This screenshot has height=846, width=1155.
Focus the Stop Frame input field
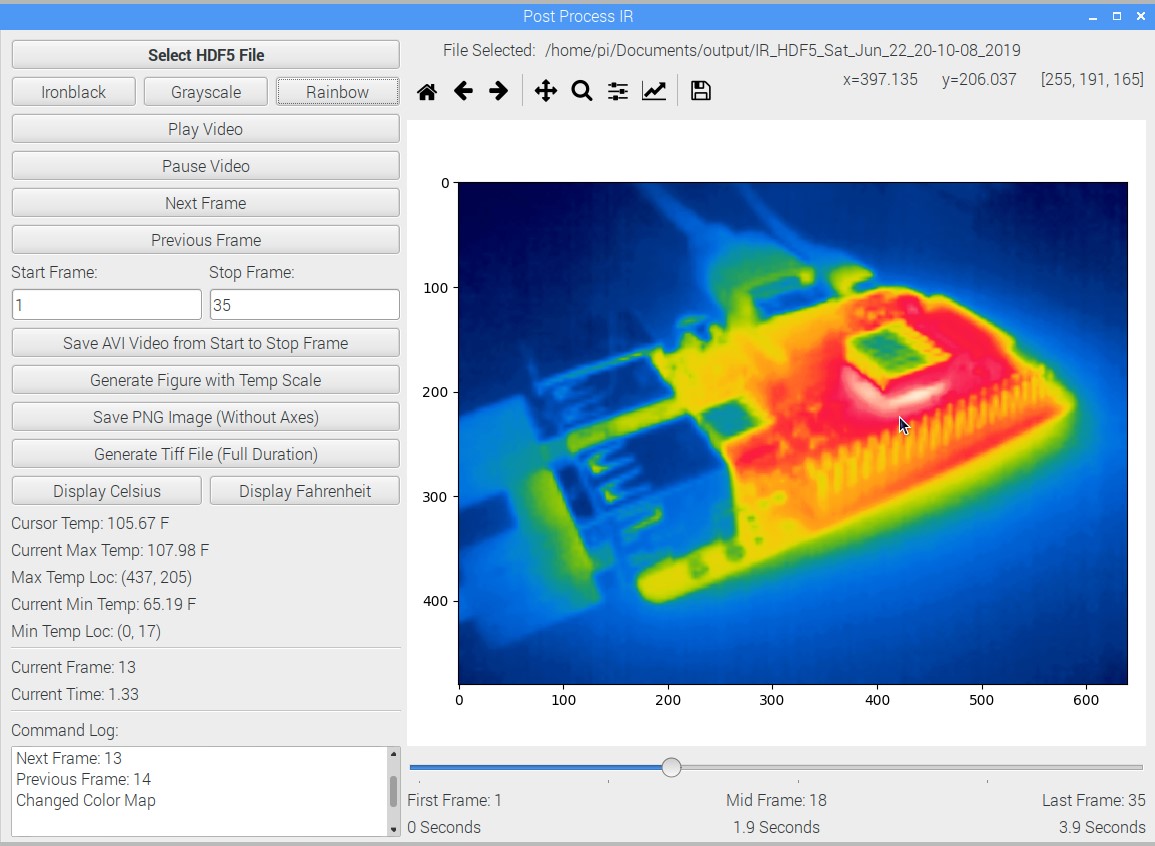pyautogui.click(x=305, y=305)
